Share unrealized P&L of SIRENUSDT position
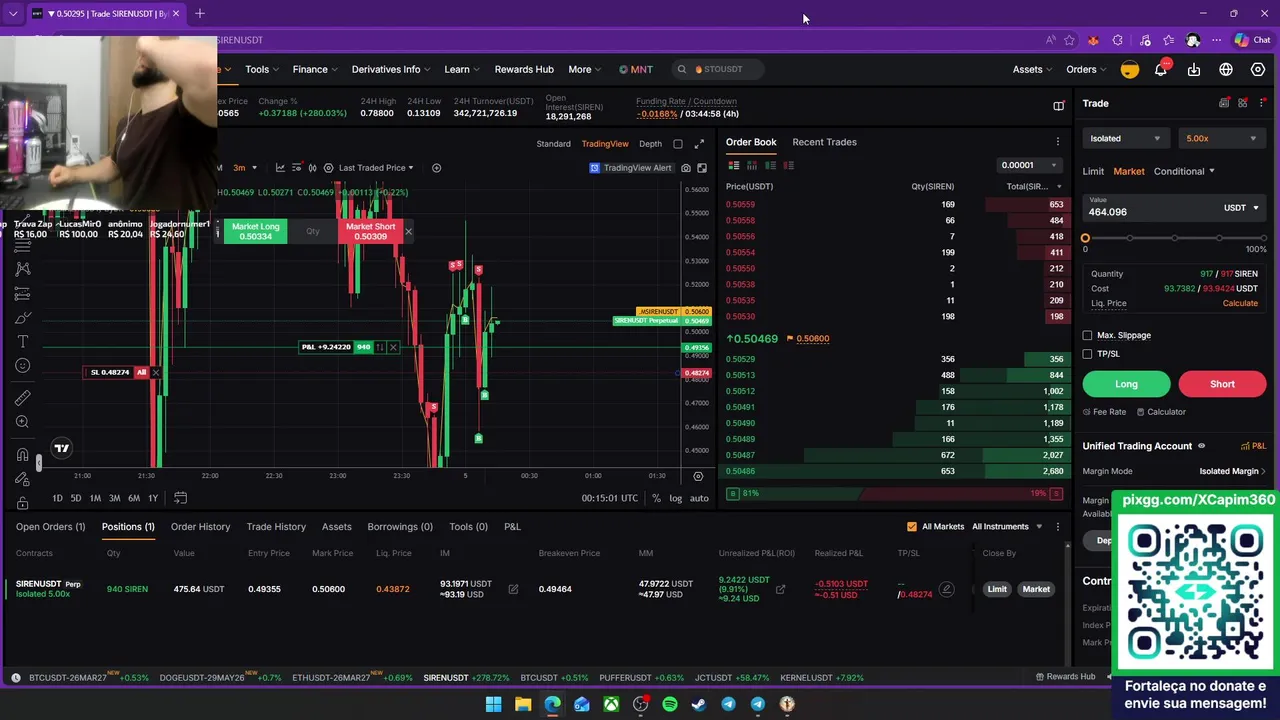1280x720 pixels. coord(780,589)
